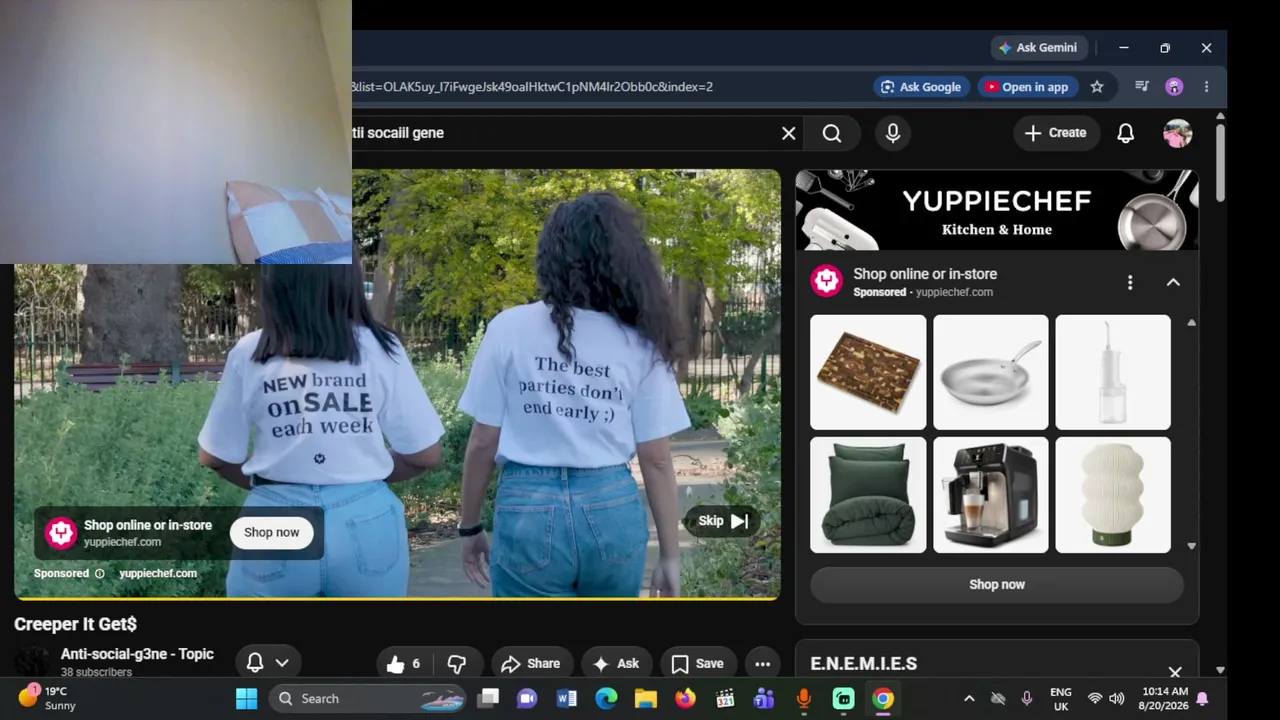Image resolution: width=1280 pixels, height=720 pixels.
Task: Open Microsoft Edge from the taskbar
Action: click(x=606, y=699)
